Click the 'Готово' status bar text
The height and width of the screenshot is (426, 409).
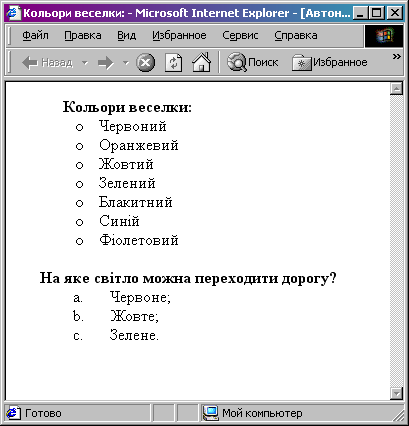point(43,413)
